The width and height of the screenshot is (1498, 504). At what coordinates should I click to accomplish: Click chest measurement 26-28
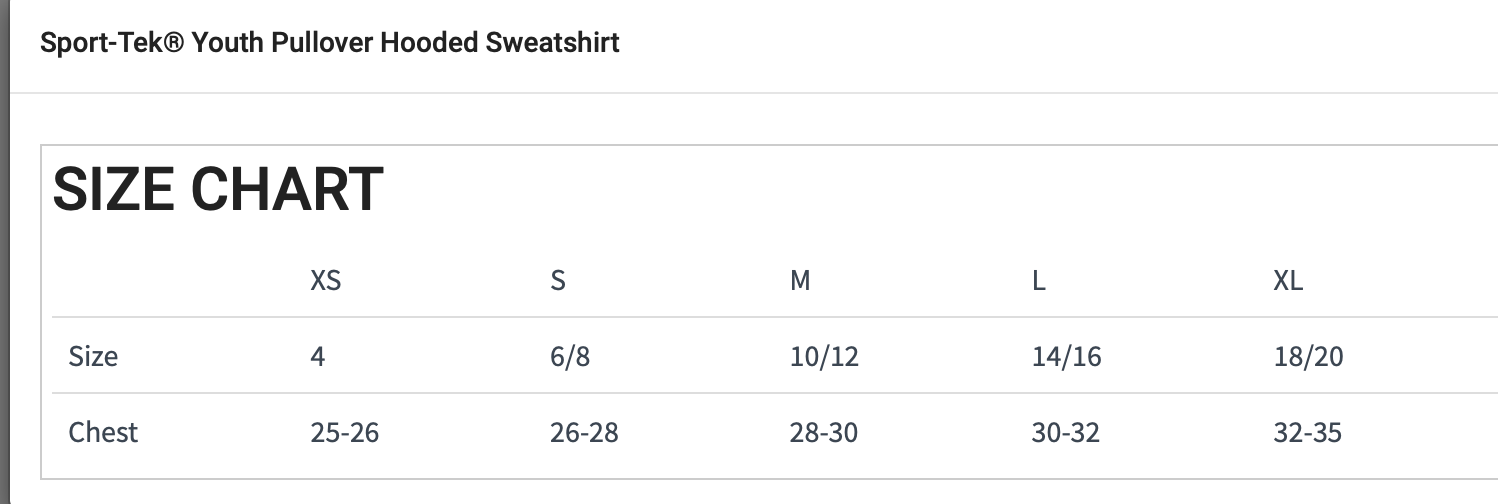pos(584,433)
